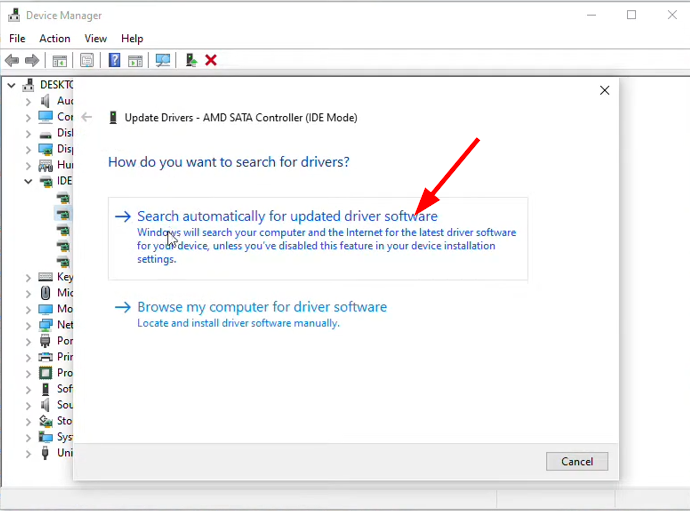The width and height of the screenshot is (690, 511).
Task: Select the Network adapters category icon
Action: click(45, 325)
